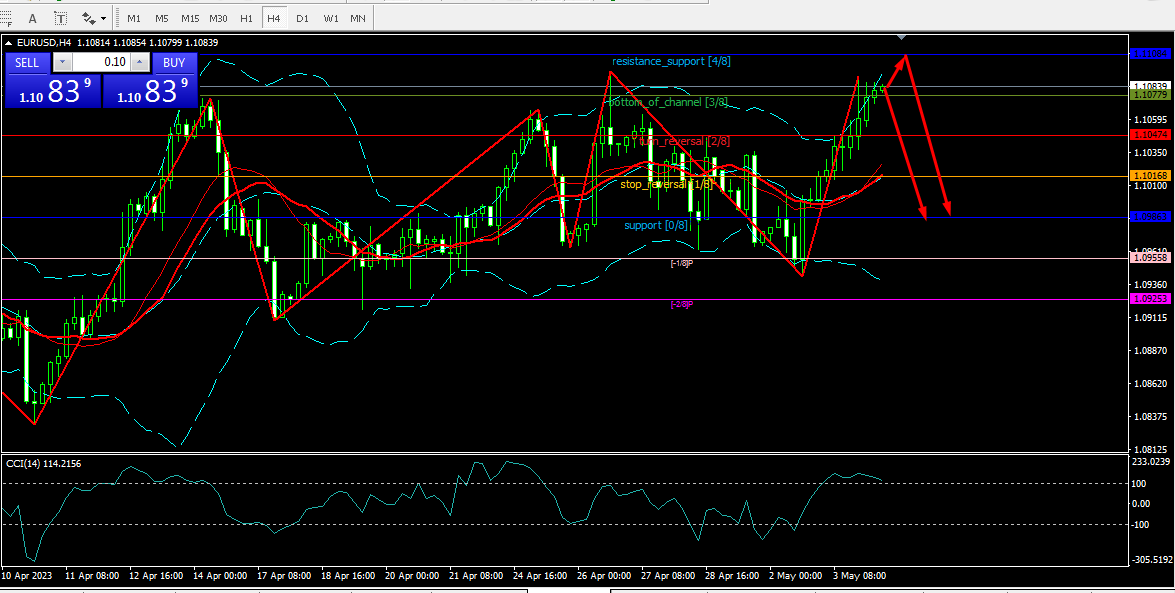Select the Text Label tool

pos(61,17)
